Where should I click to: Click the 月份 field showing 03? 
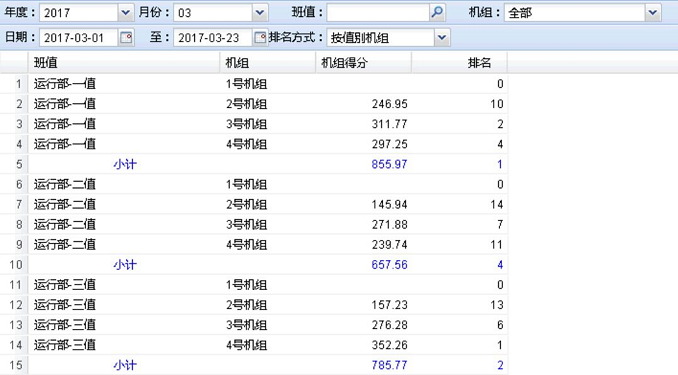213,13
